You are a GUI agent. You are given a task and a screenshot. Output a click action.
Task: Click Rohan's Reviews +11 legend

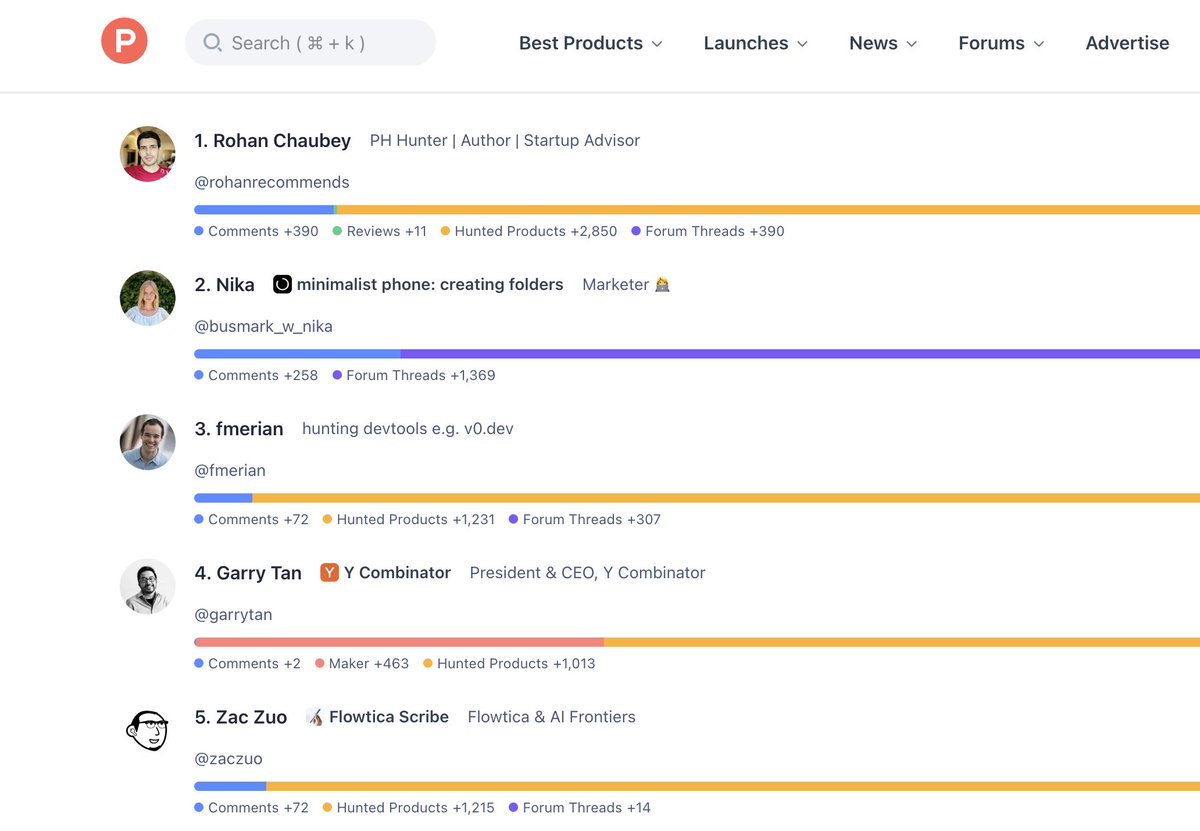(380, 231)
